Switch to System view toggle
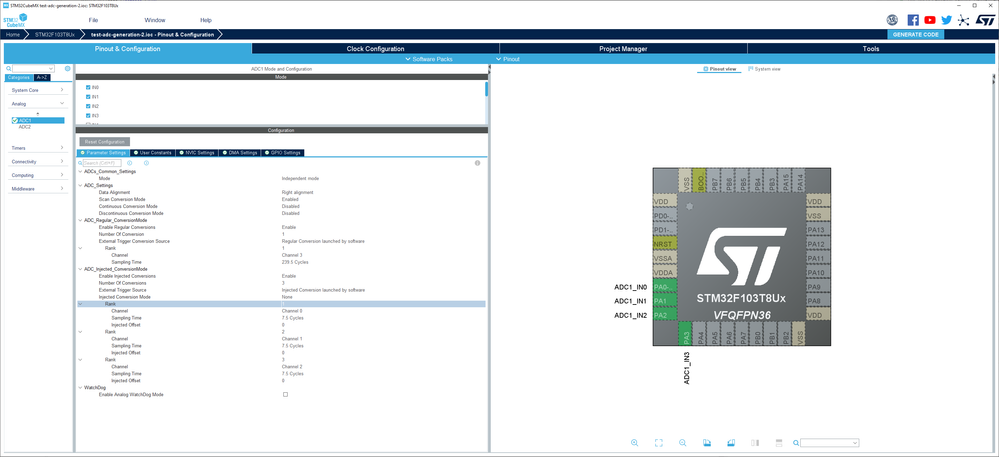 point(764,68)
